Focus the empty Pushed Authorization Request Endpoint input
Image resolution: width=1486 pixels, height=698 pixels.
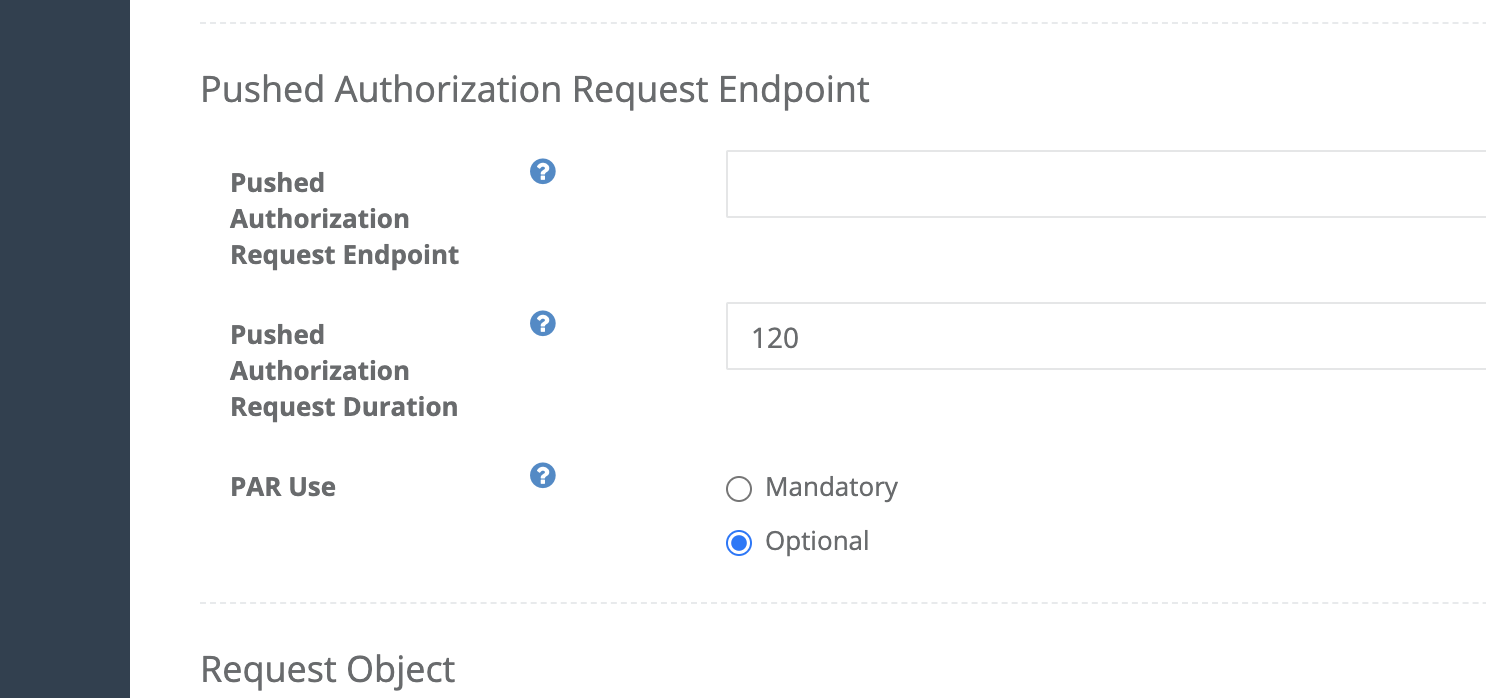1106,184
